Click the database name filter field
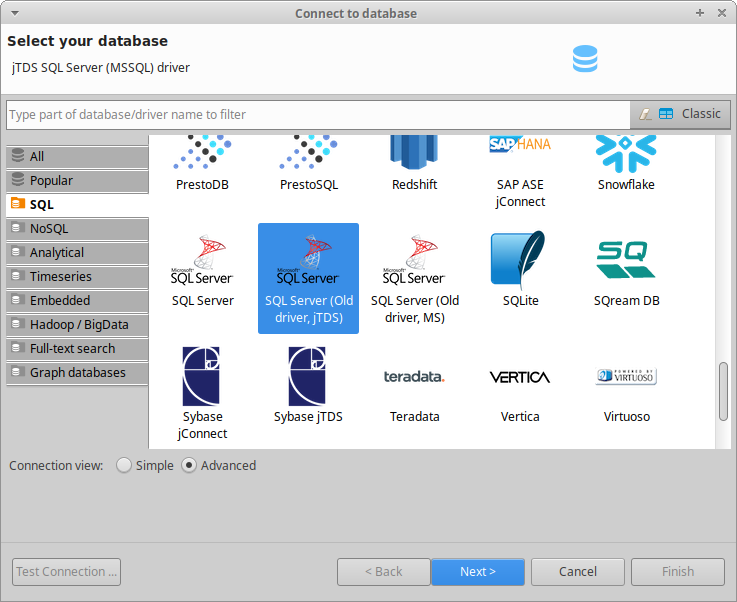The width and height of the screenshot is (737, 602). (318, 115)
